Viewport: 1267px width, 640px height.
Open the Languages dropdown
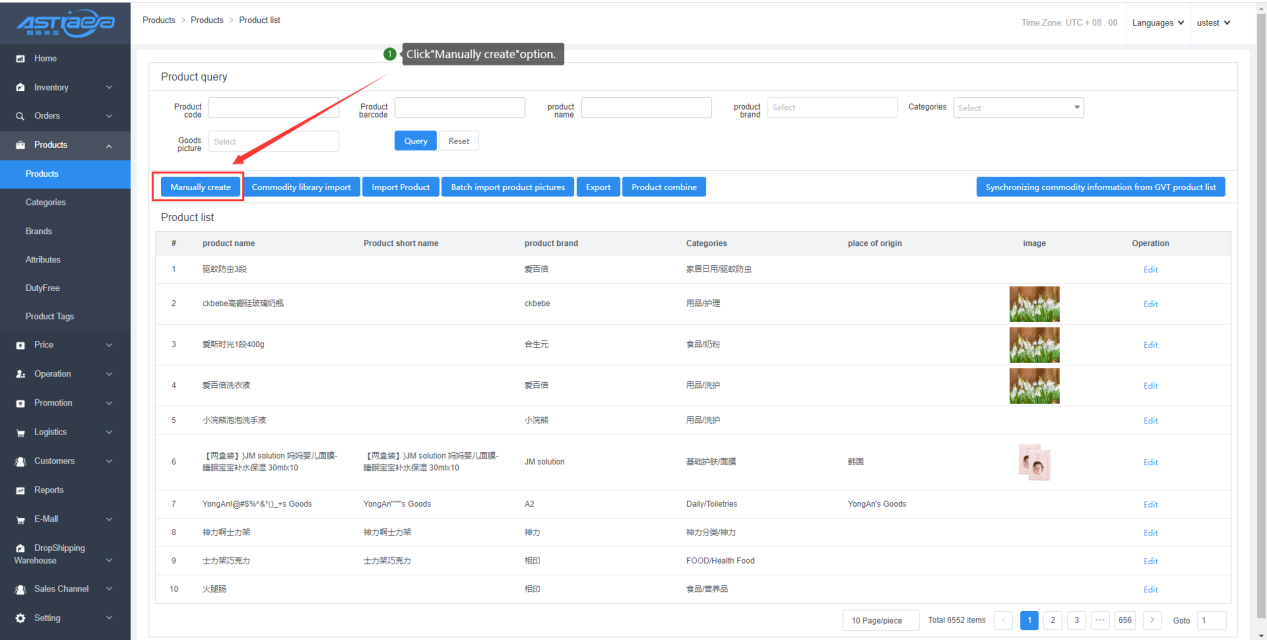point(1157,23)
